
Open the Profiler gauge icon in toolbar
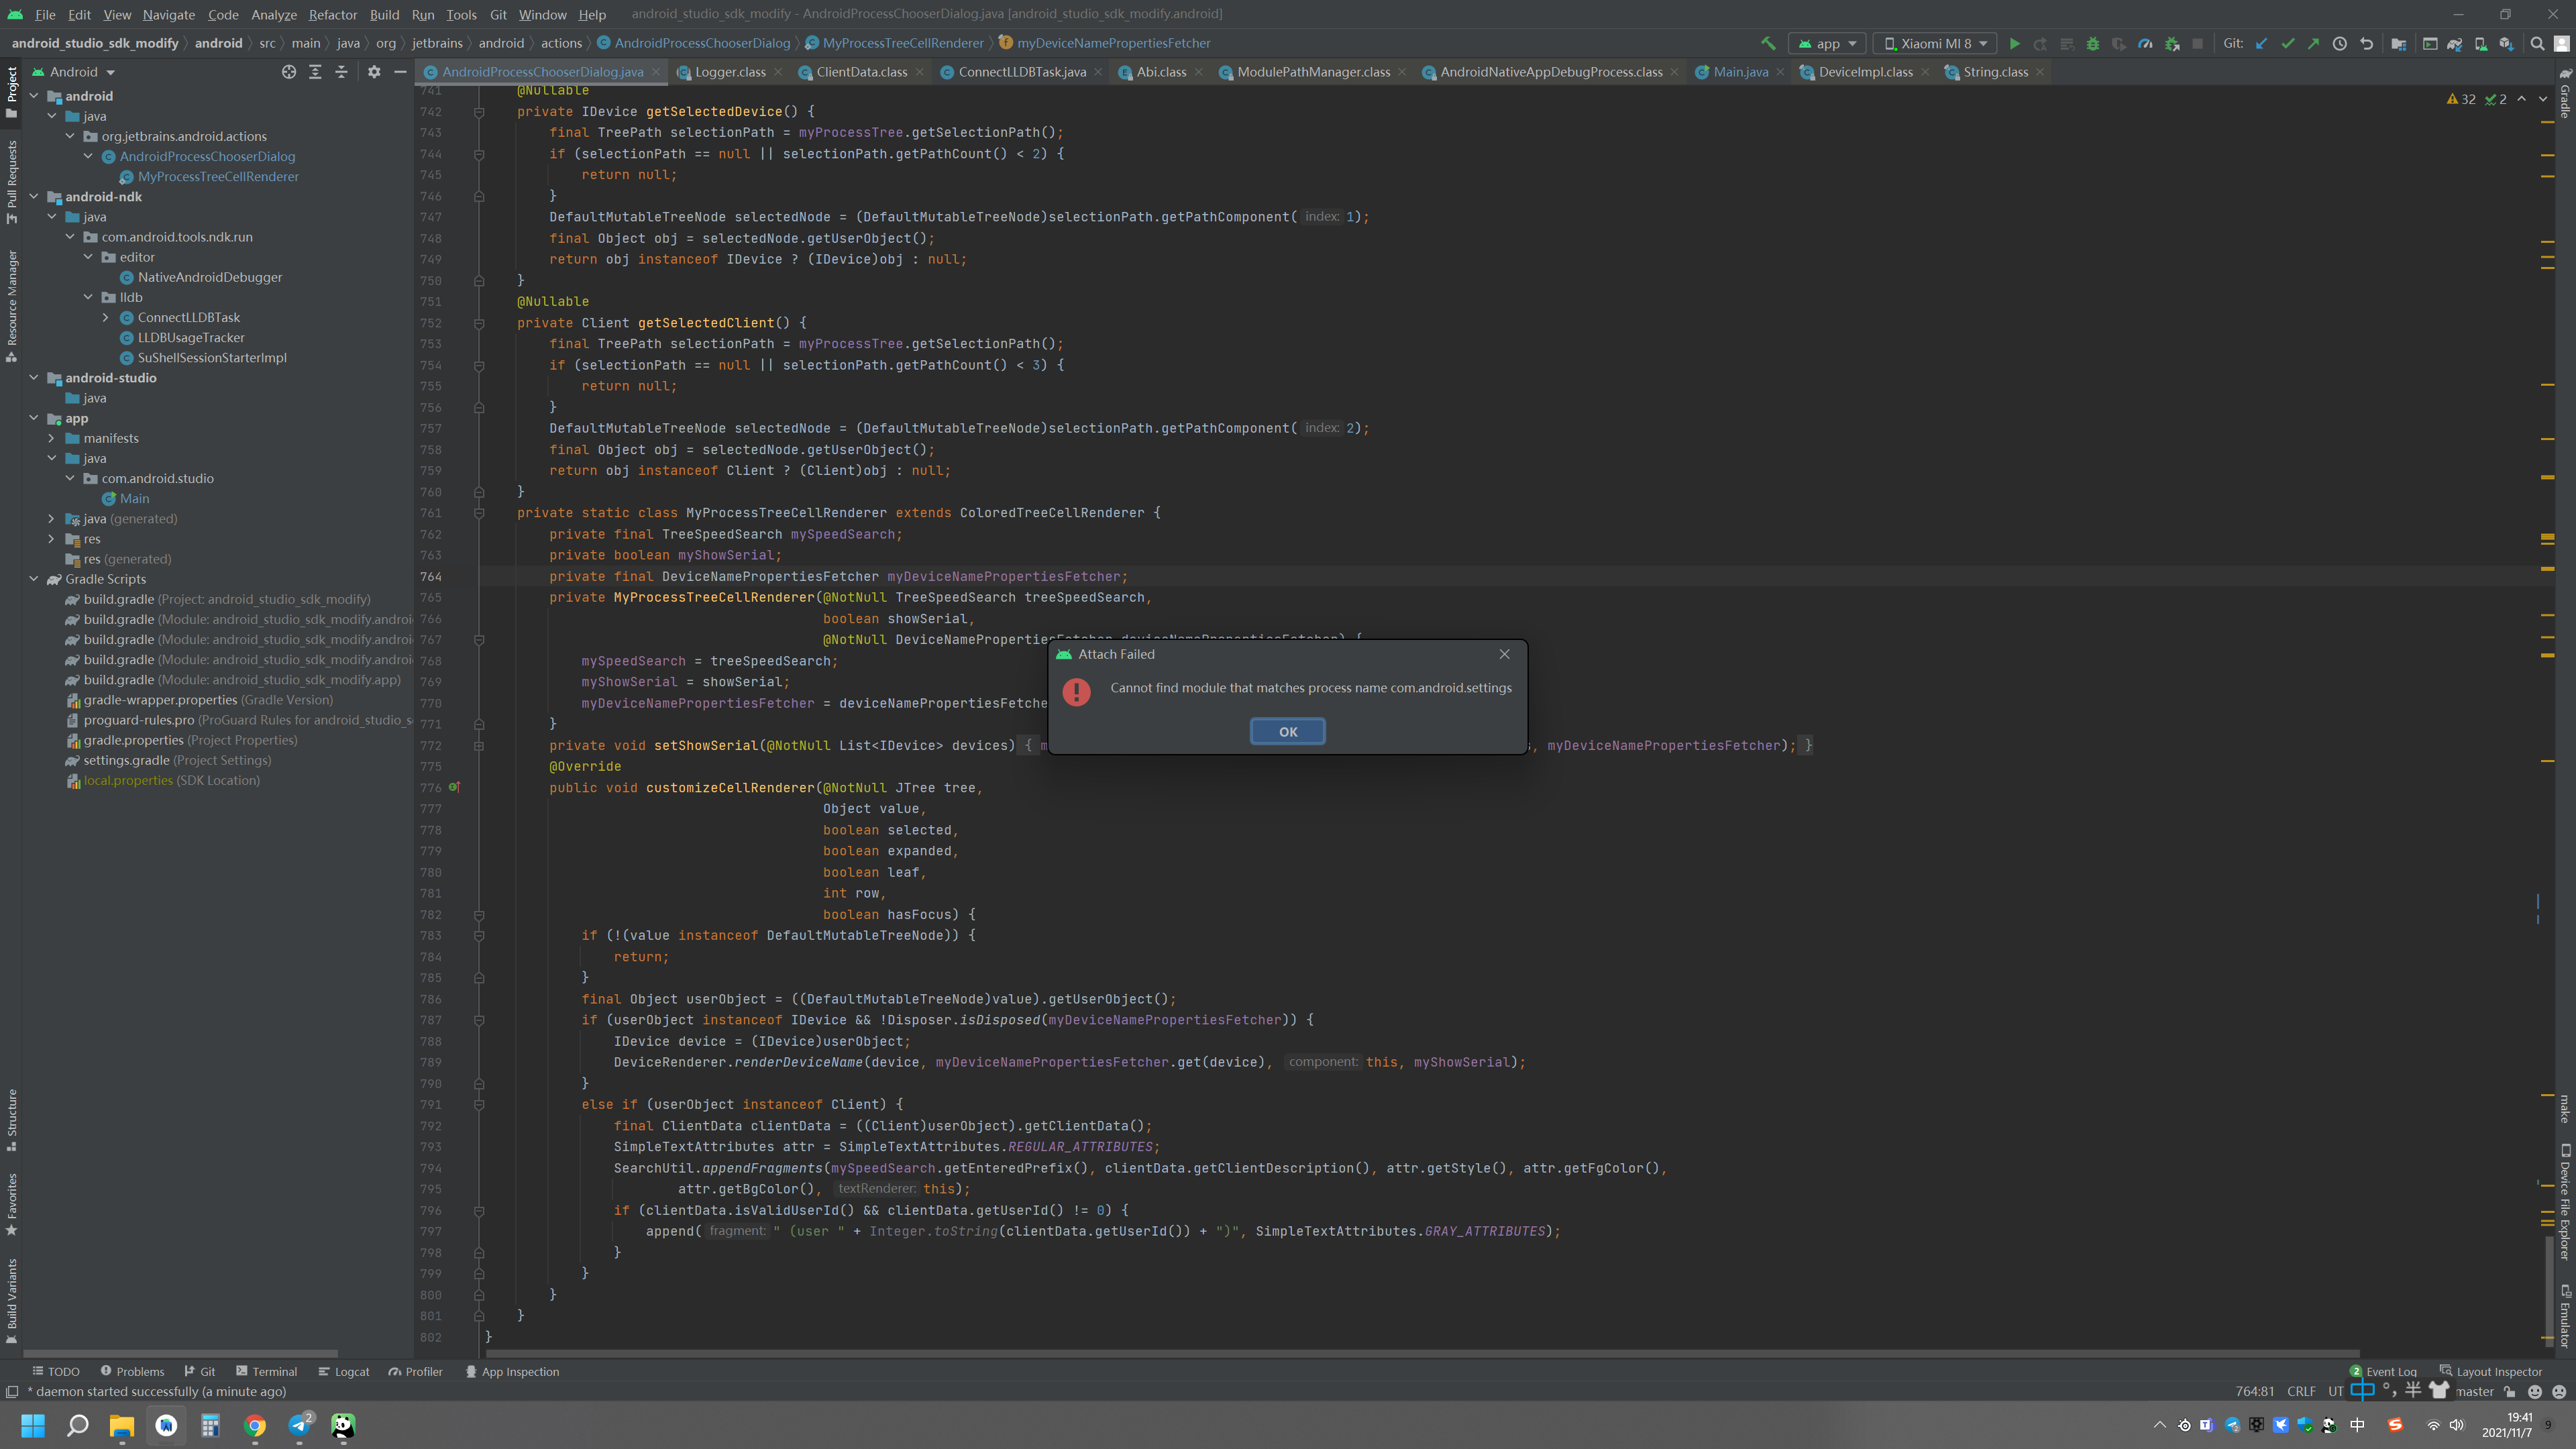tap(2145, 43)
